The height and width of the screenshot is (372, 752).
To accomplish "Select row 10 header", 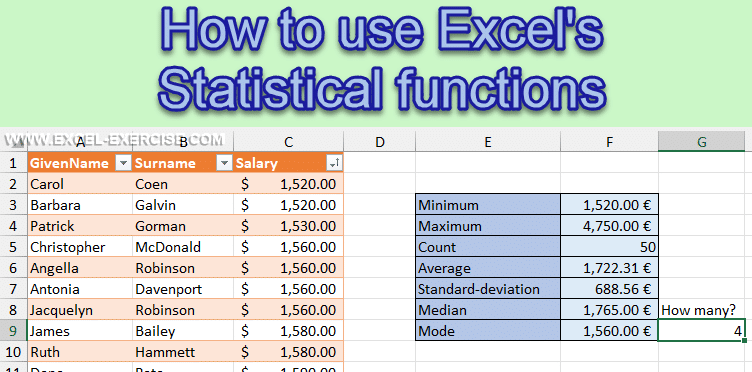I will 13,352.
